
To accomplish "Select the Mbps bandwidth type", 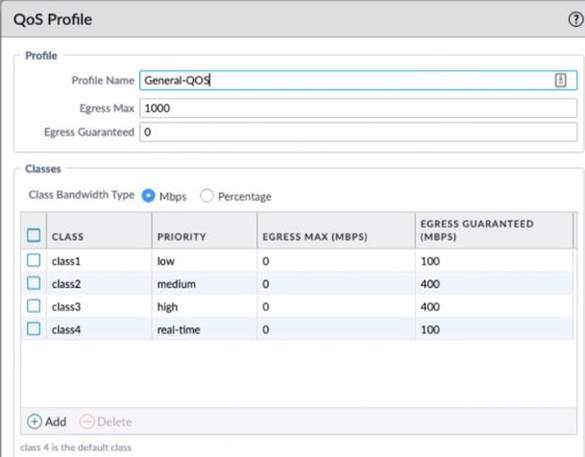I will 148,195.
